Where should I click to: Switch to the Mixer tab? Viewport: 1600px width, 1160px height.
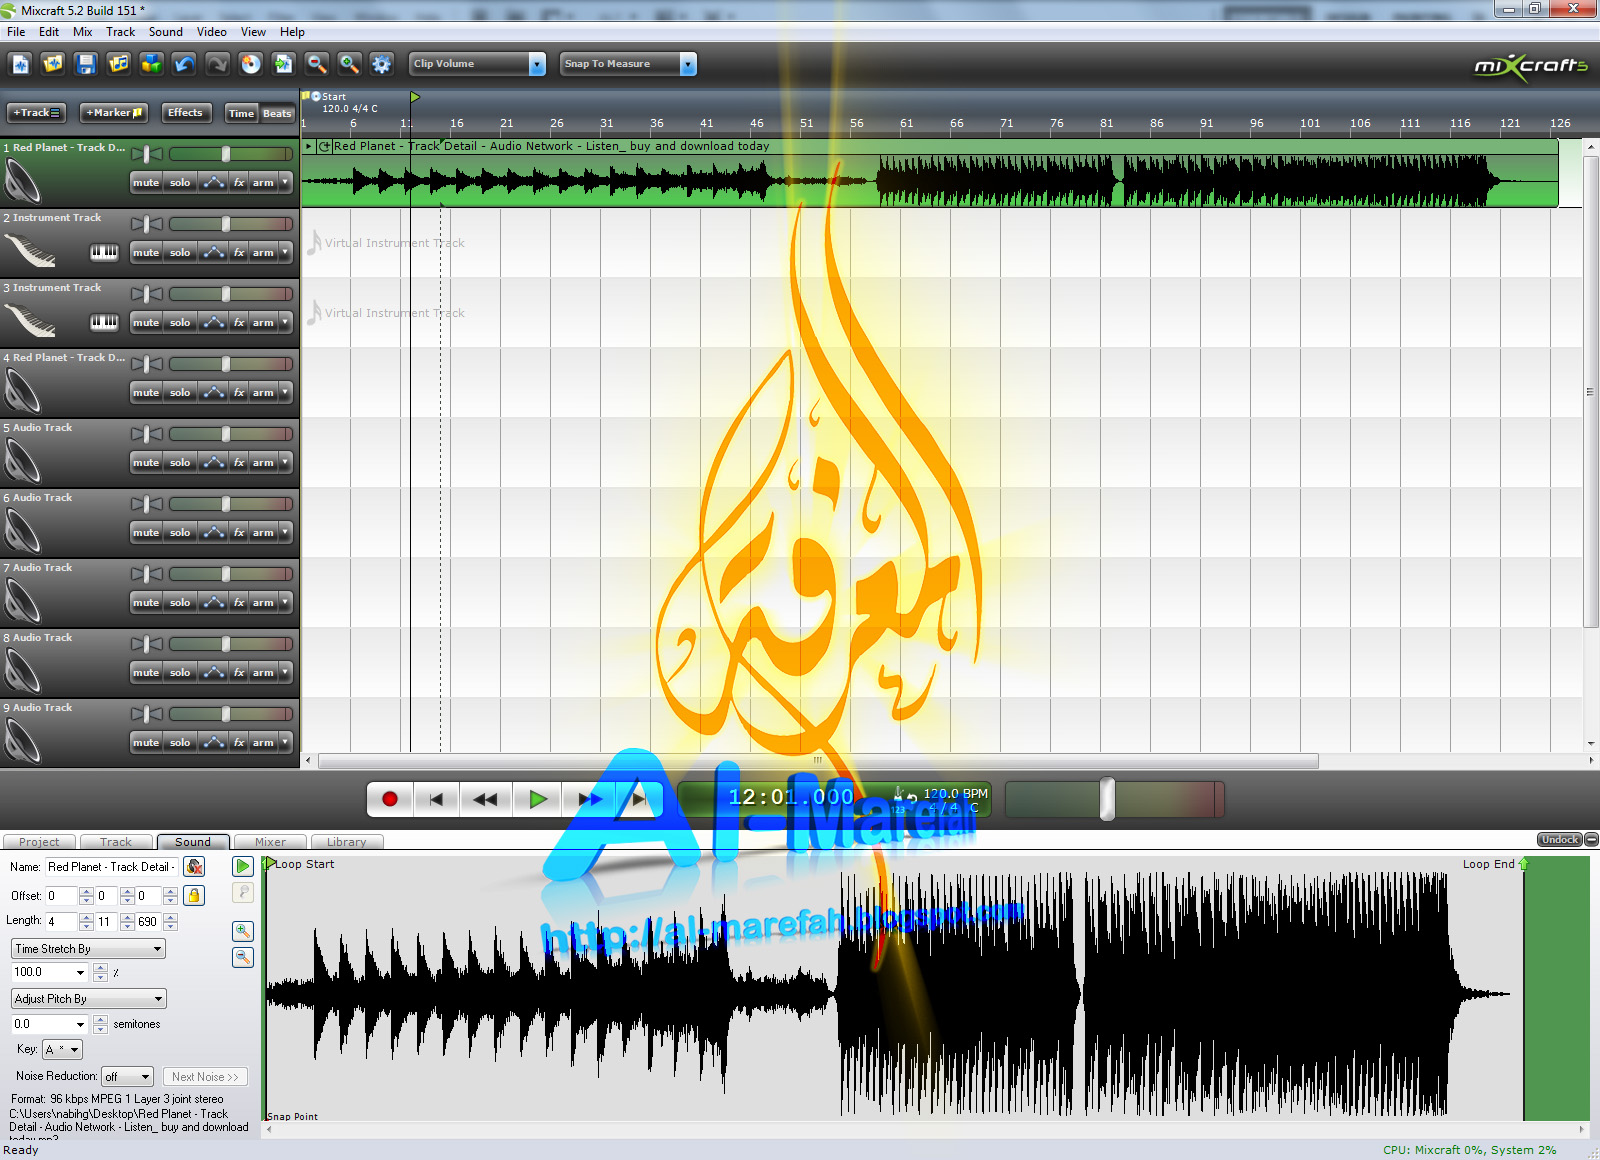[269, 841]
